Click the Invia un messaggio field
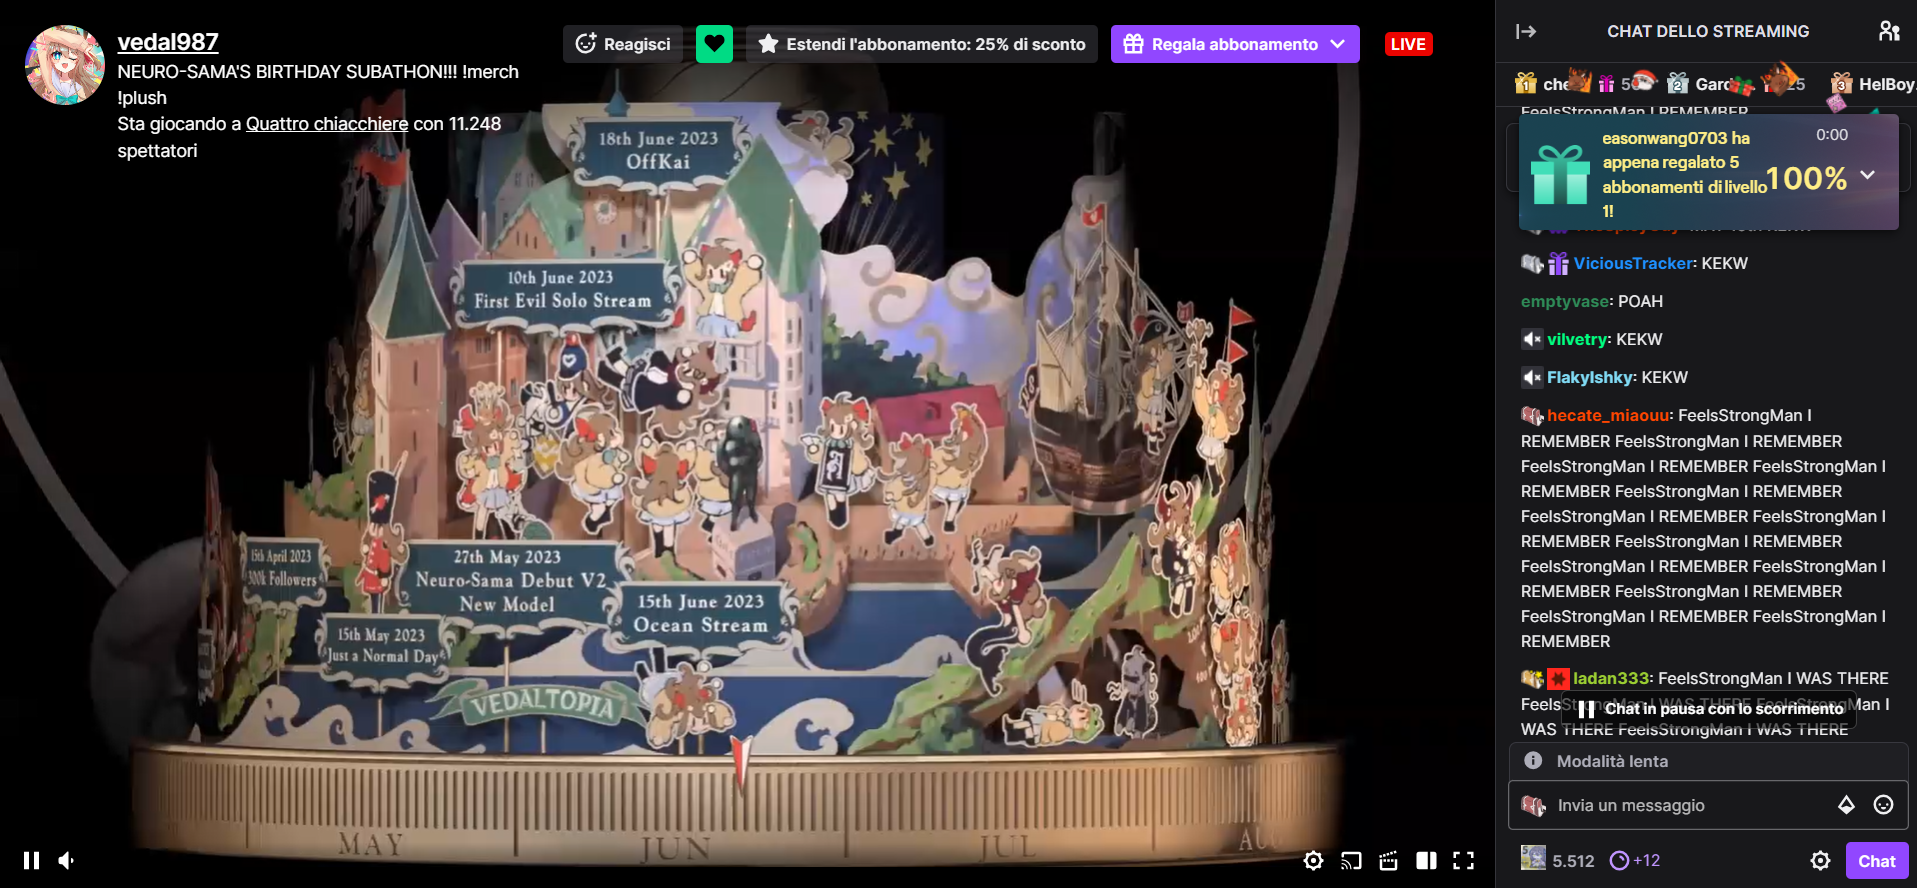 pos(1690,805)
